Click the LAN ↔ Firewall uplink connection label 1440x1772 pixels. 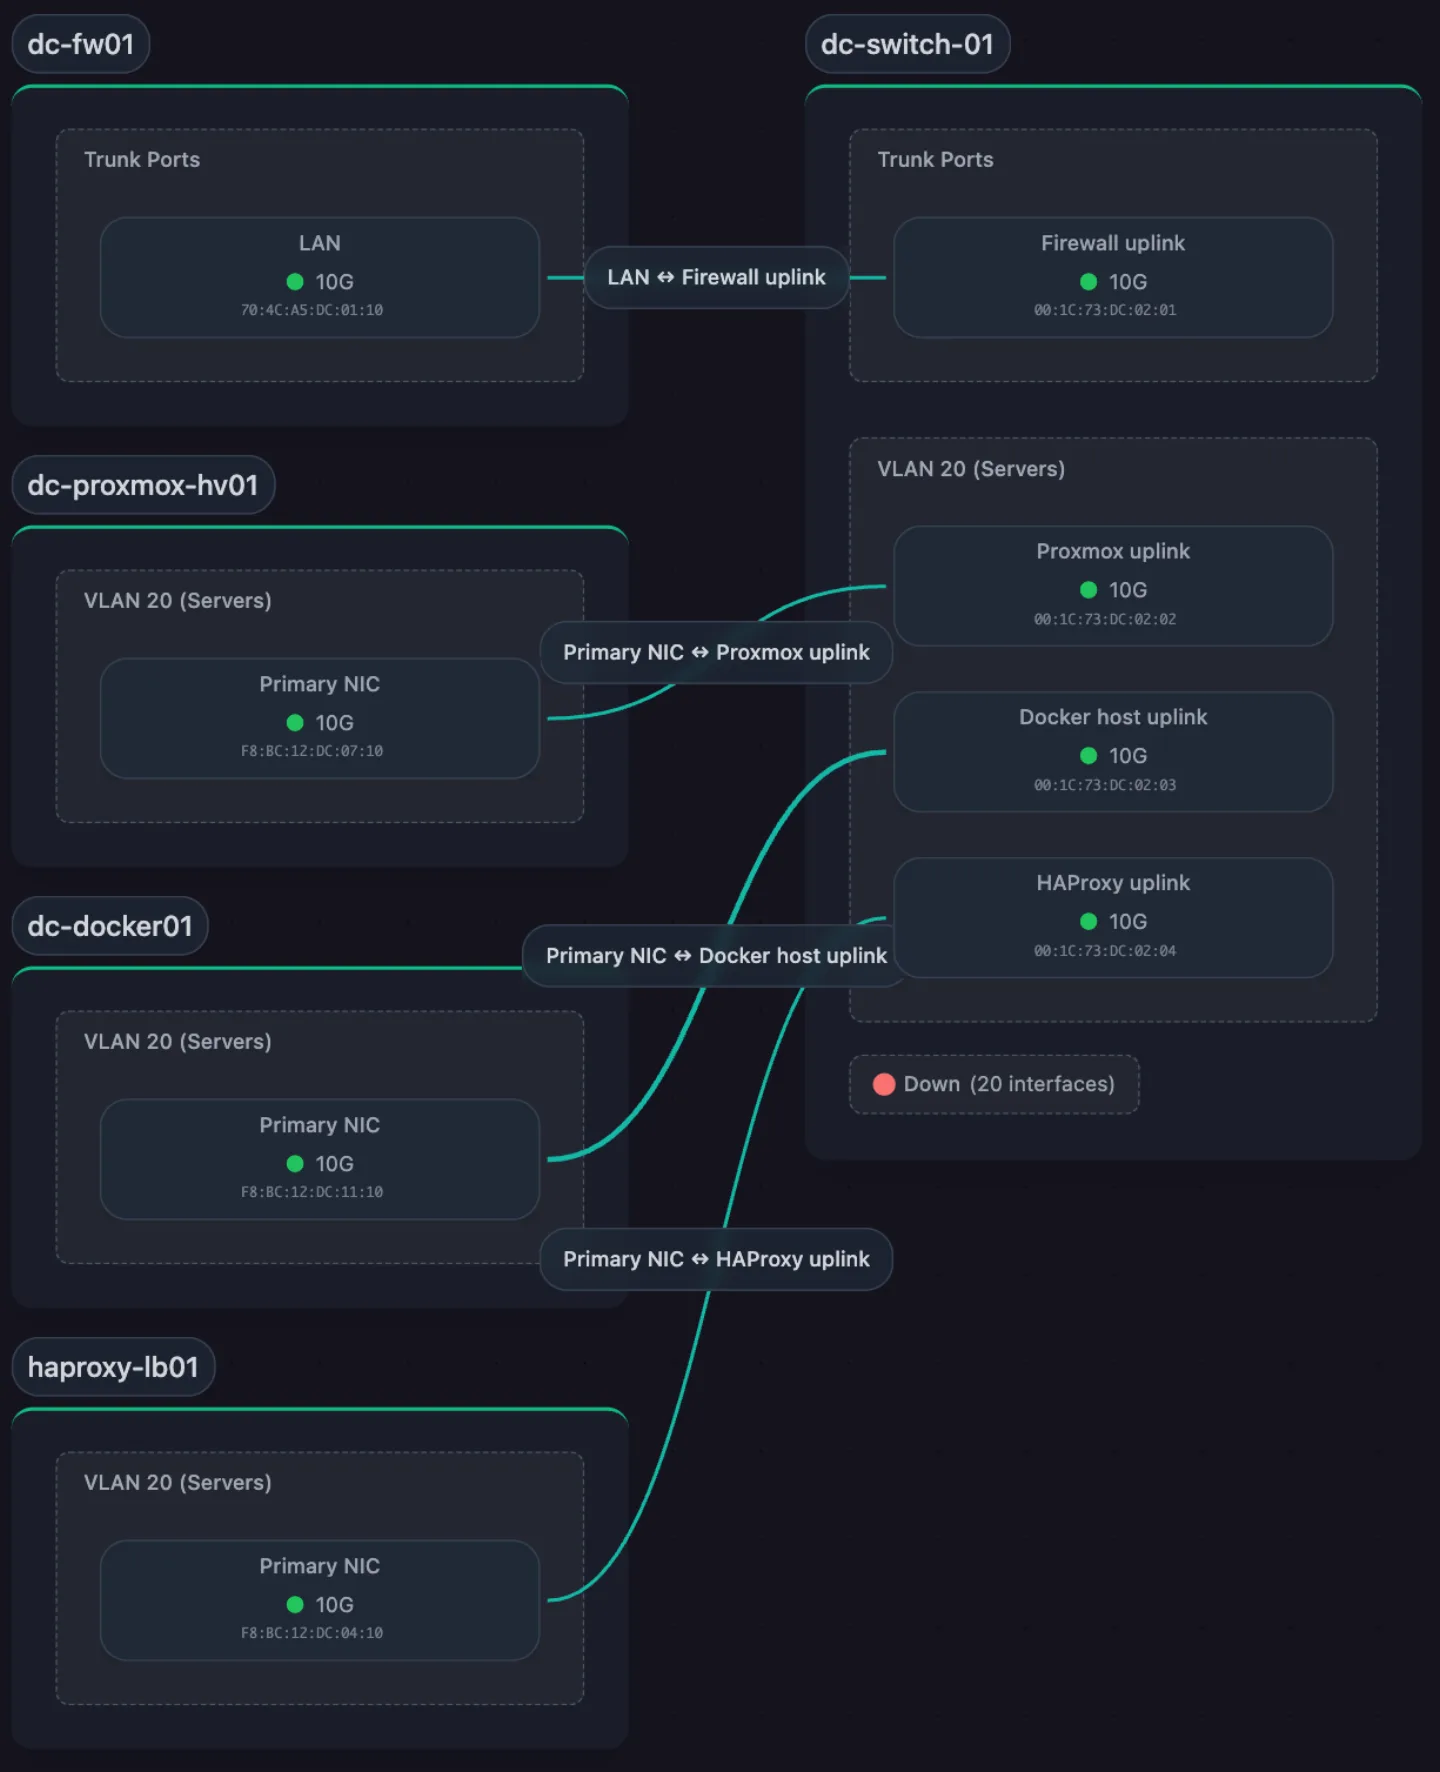[716, 277]
